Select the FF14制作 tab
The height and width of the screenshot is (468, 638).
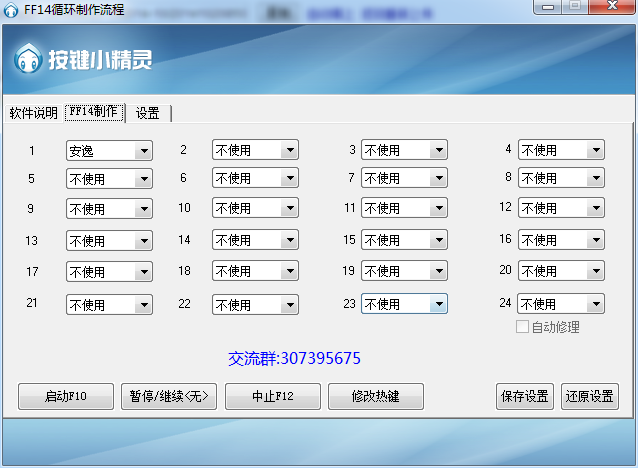(94, 113)
